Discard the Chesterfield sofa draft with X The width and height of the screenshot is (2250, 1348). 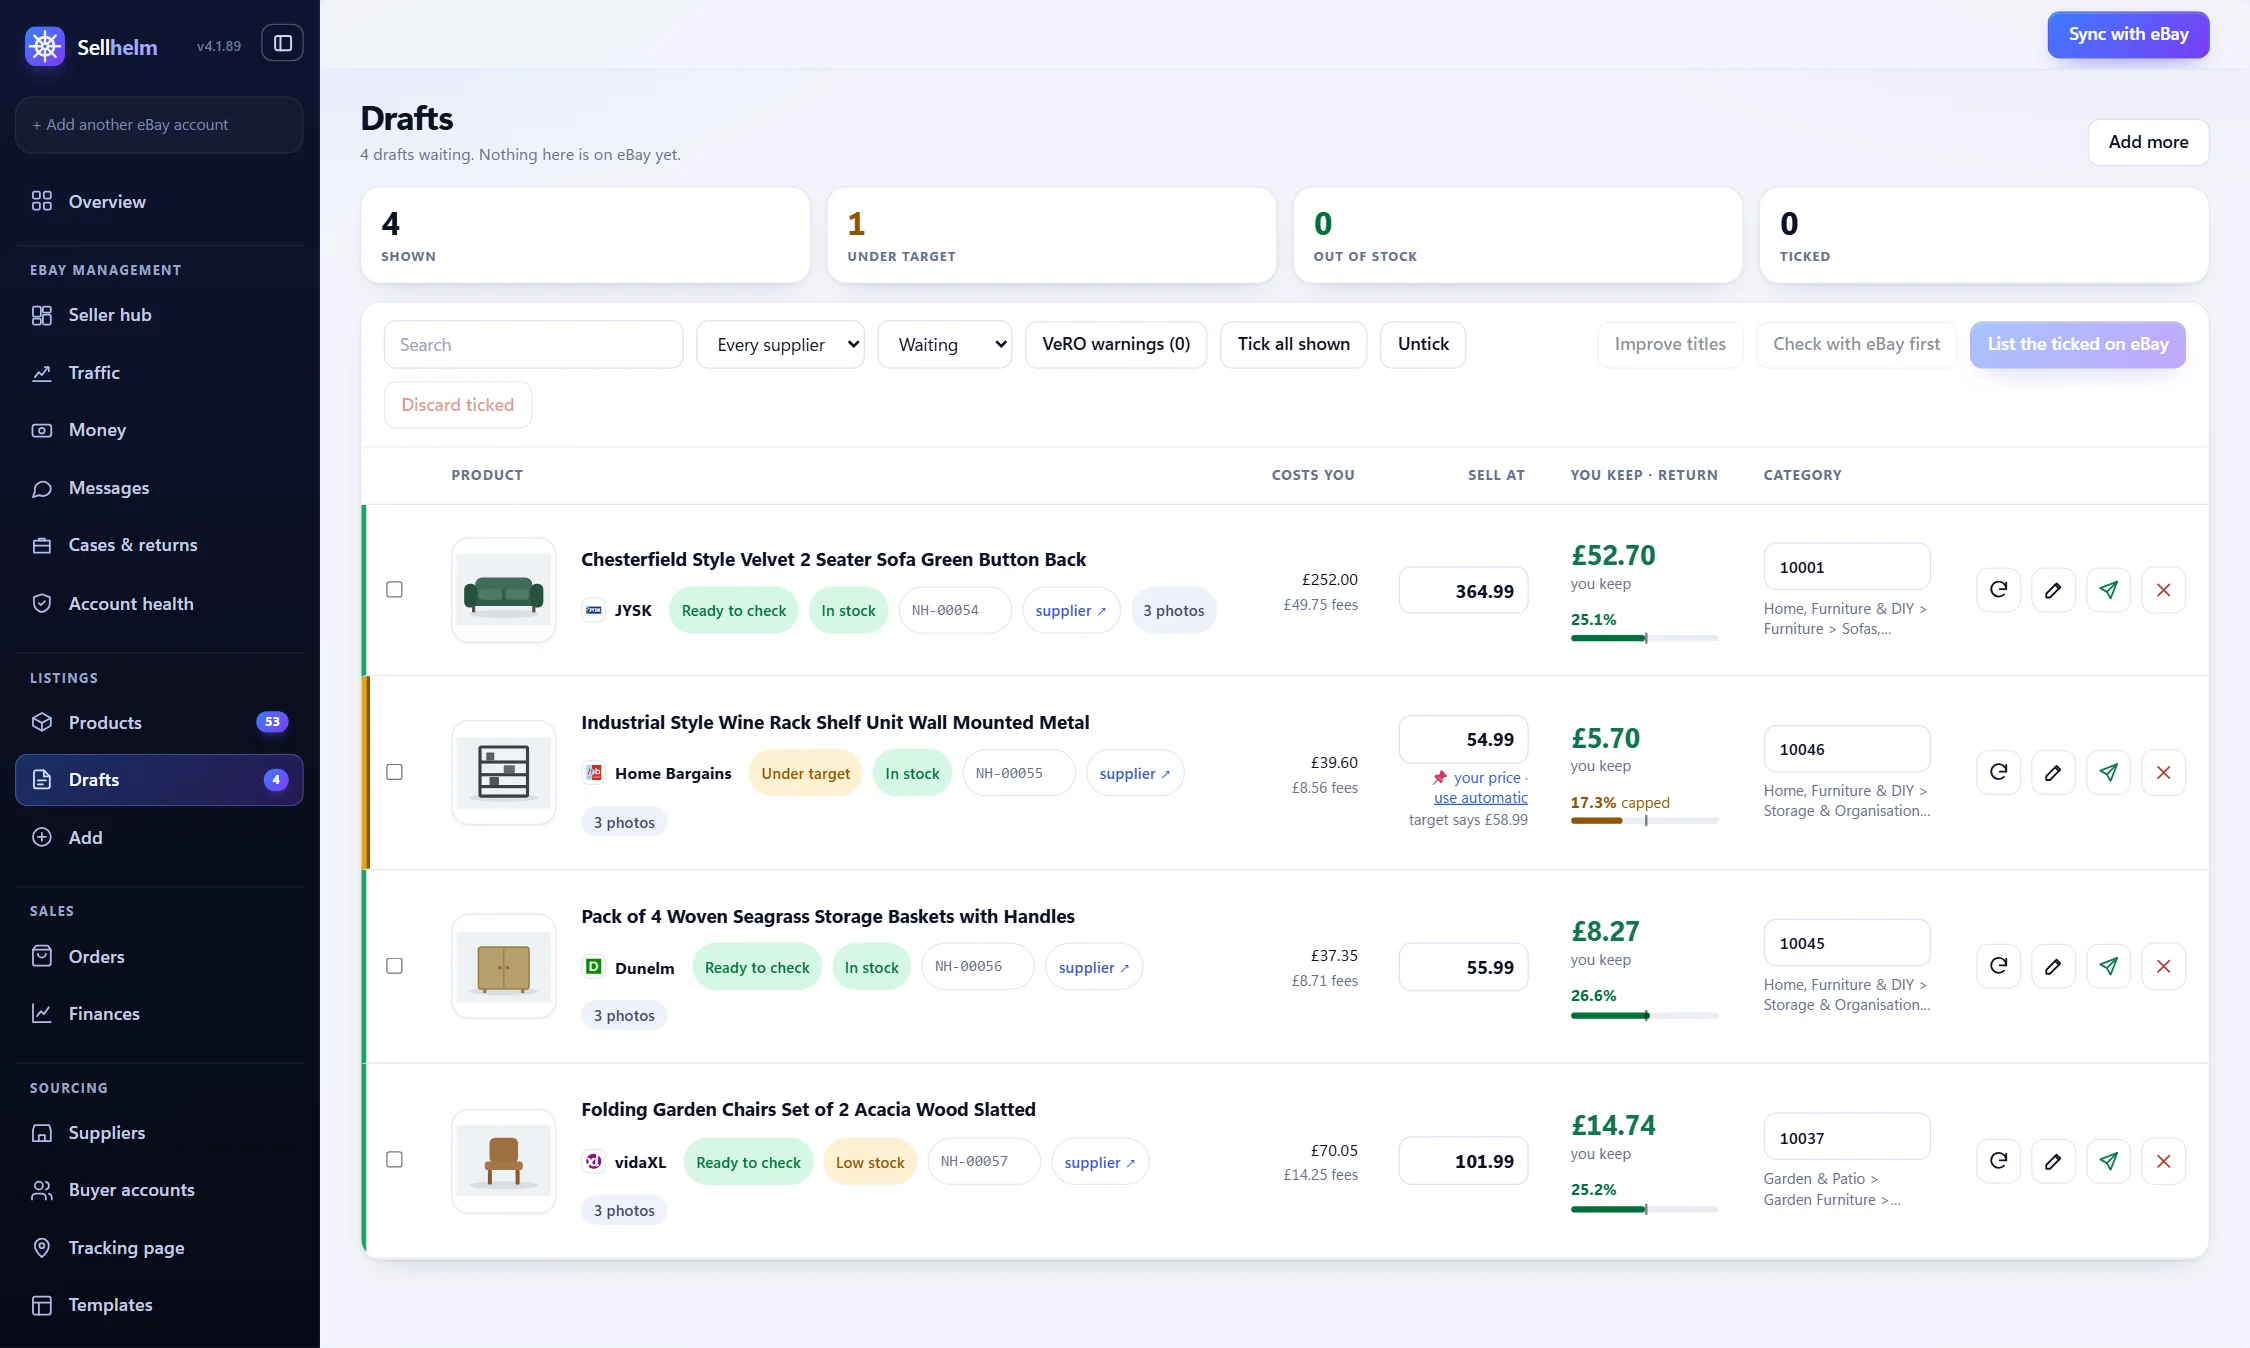pos(2163,590)
